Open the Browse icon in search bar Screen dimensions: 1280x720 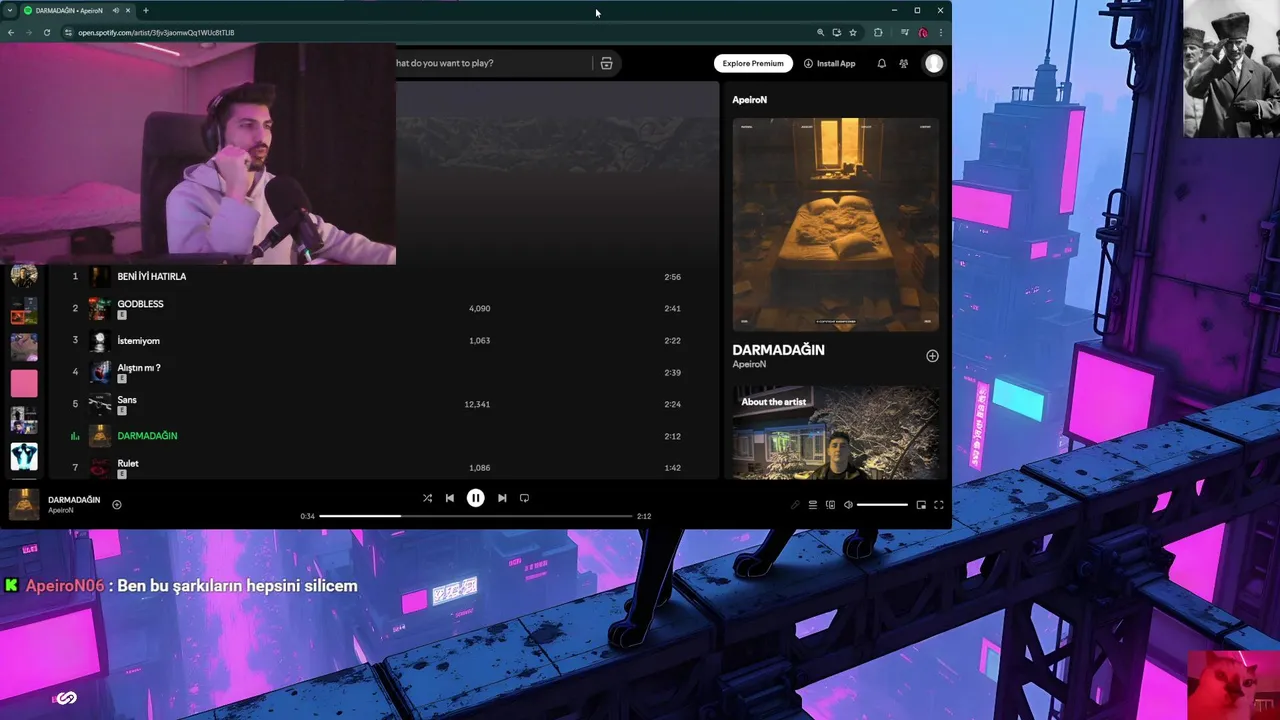click(606, 63)
